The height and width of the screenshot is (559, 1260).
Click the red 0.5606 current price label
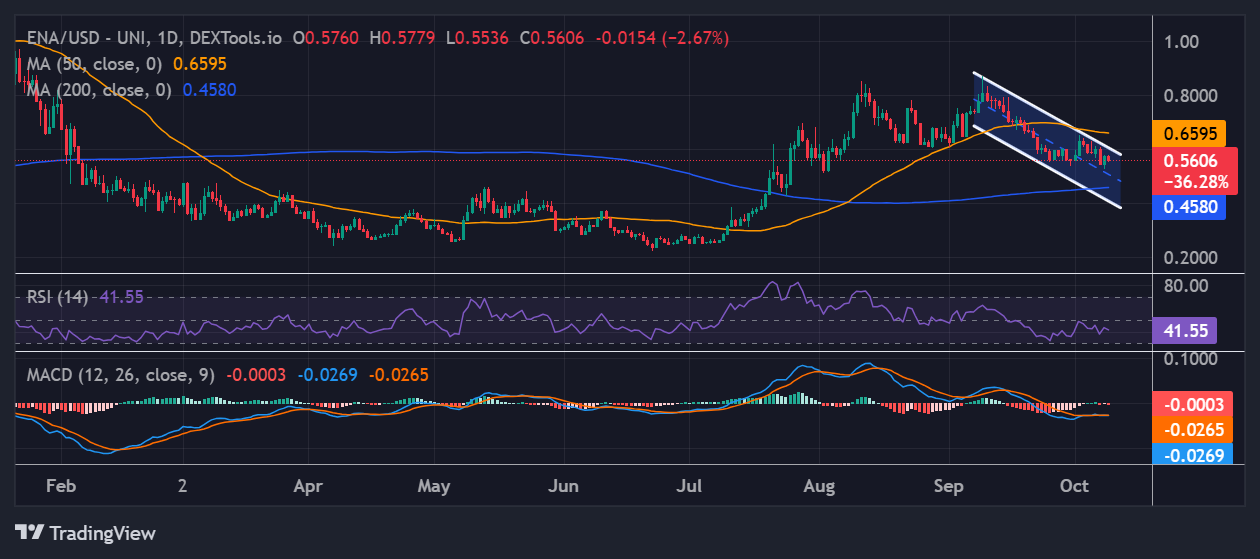[1185, 160]
